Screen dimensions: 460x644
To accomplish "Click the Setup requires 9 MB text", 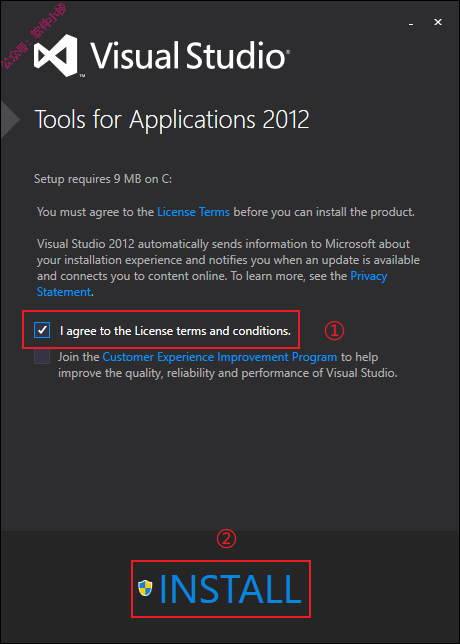I will point(103,179).
